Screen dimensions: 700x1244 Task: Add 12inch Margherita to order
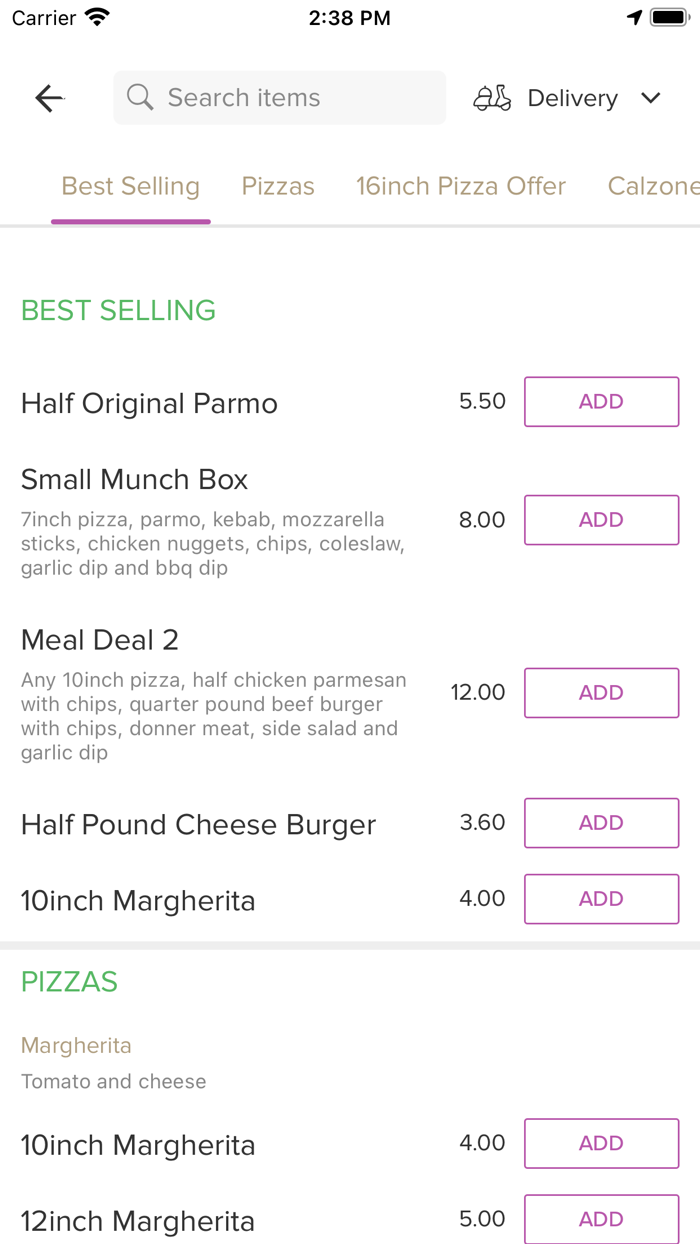click(x=601, y=1219)
